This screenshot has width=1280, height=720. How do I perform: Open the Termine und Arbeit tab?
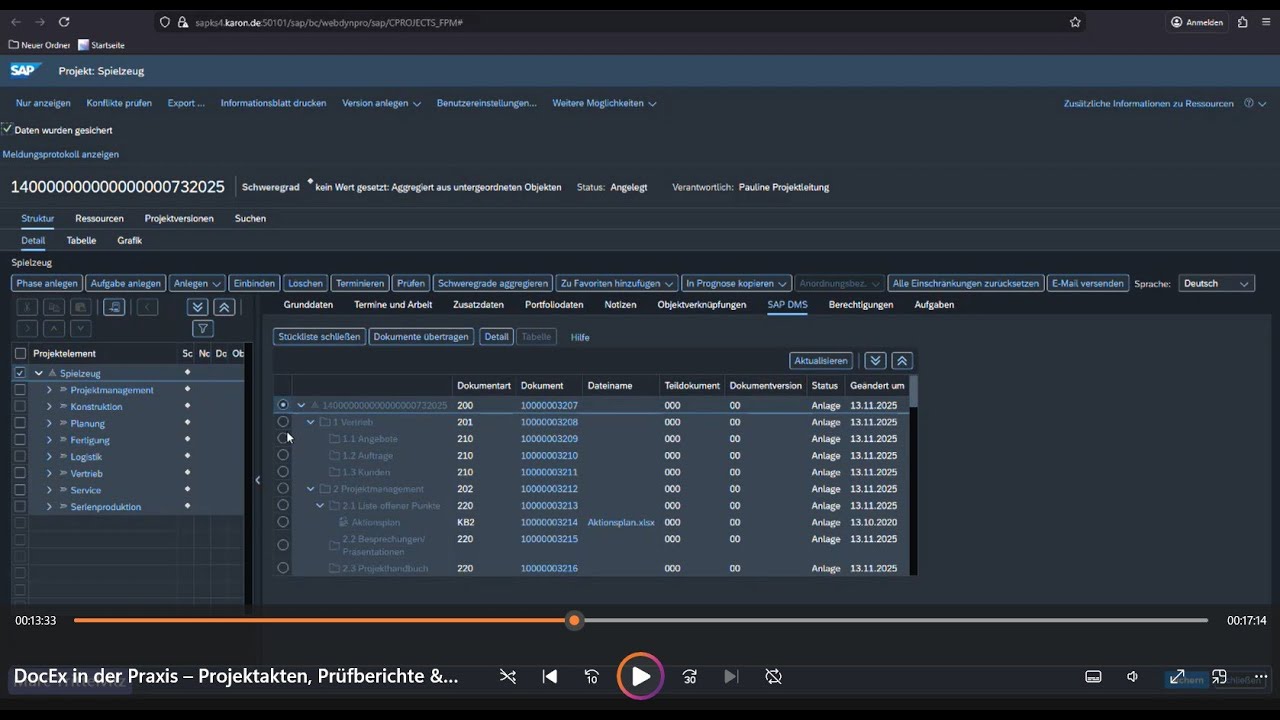pyautogui.click(x=393, y=304)
